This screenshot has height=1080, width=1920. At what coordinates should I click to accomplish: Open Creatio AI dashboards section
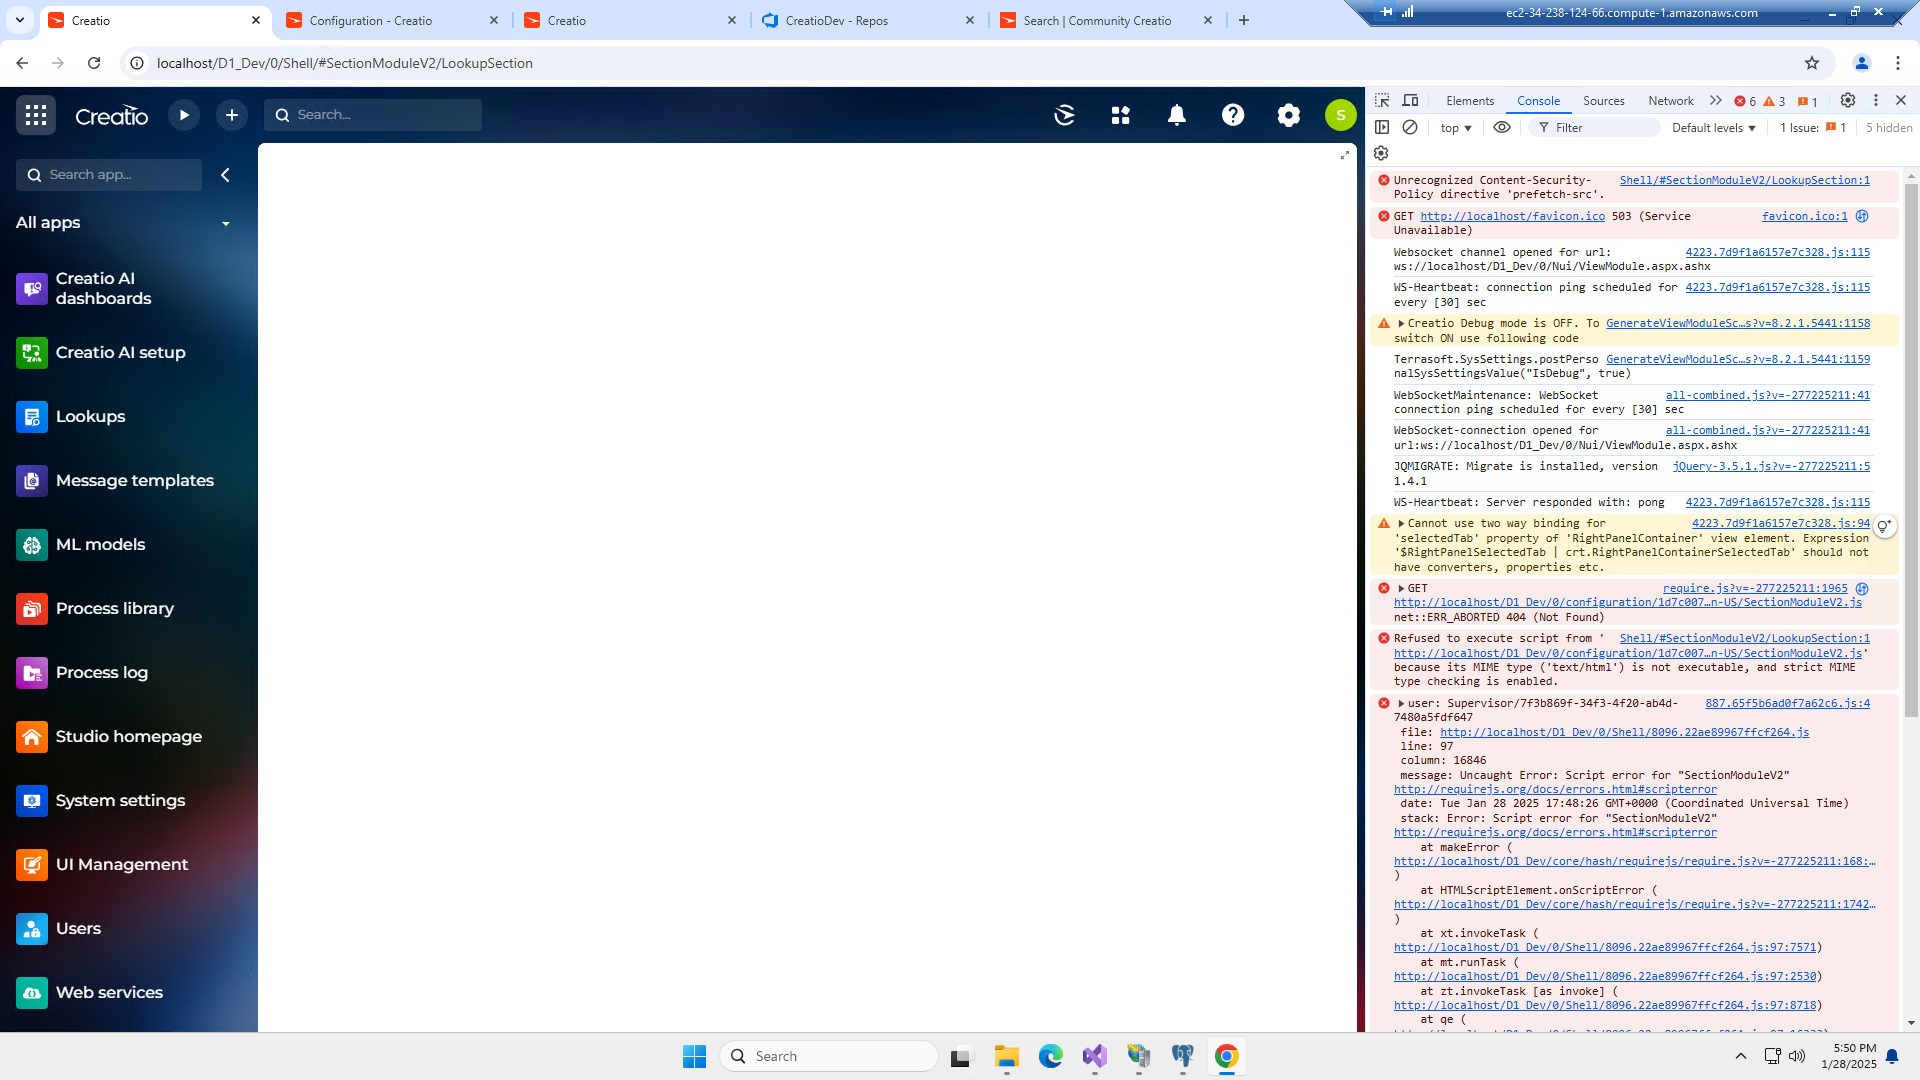[128, 289]
